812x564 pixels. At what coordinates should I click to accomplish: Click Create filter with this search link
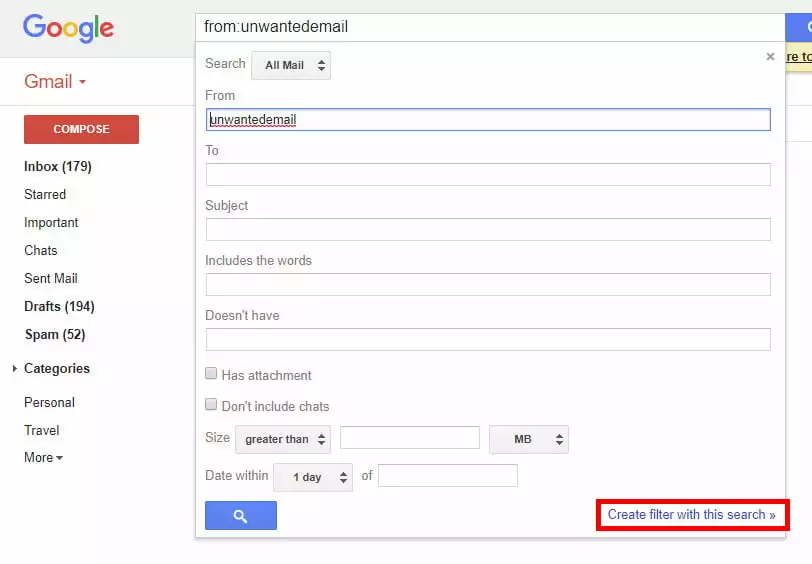tap(691, 515)
